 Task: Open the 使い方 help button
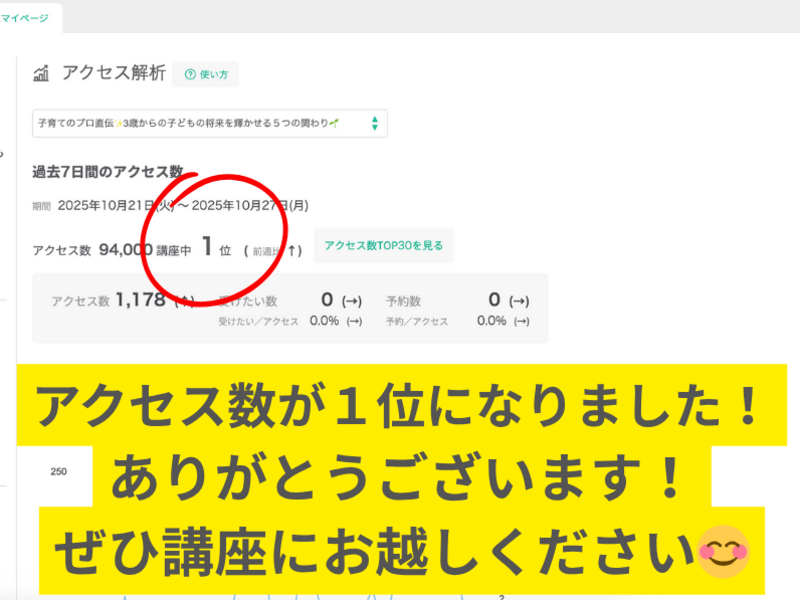point(205,75)
